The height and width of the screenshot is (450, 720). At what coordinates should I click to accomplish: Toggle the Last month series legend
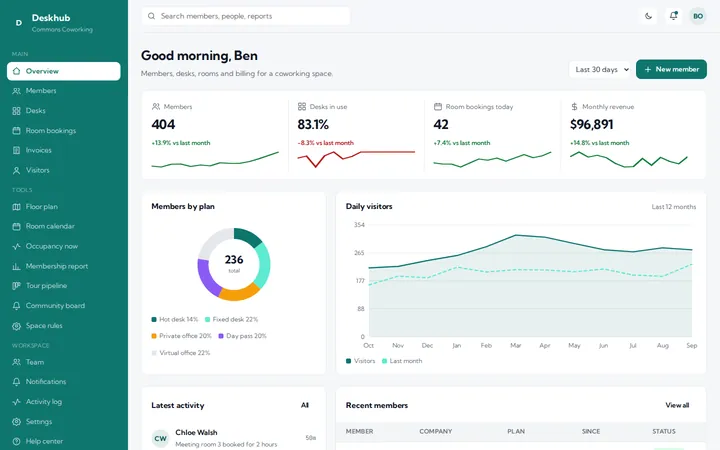(x=402, y=361)
